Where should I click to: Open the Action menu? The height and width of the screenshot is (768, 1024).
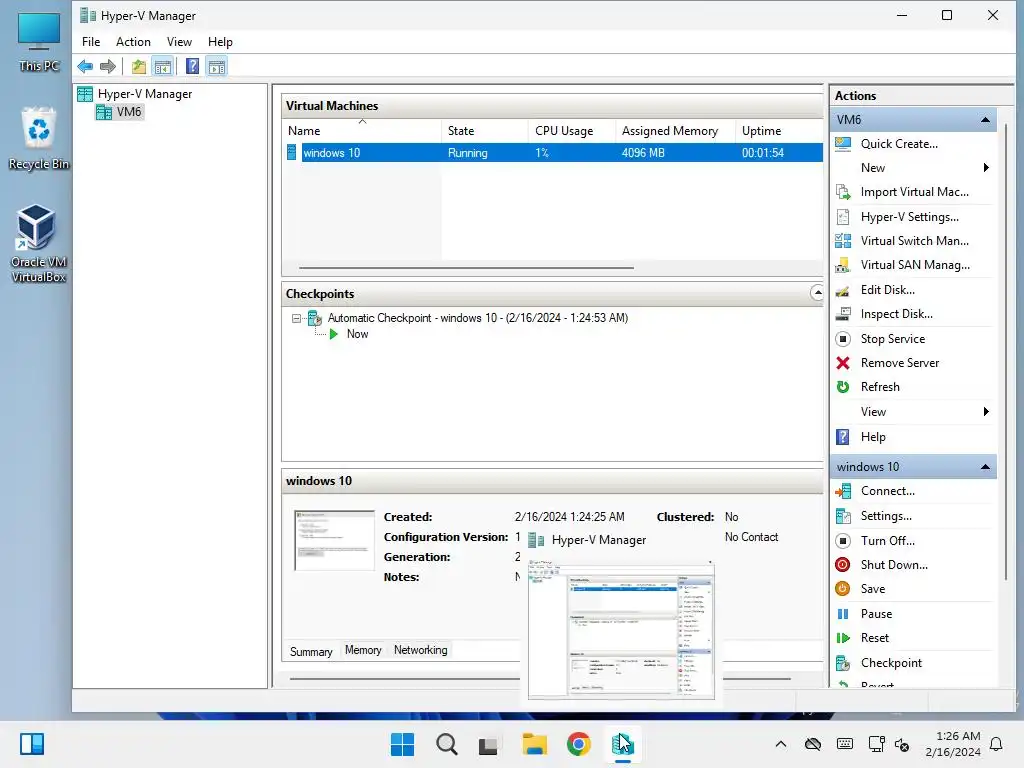coord(133,42)
